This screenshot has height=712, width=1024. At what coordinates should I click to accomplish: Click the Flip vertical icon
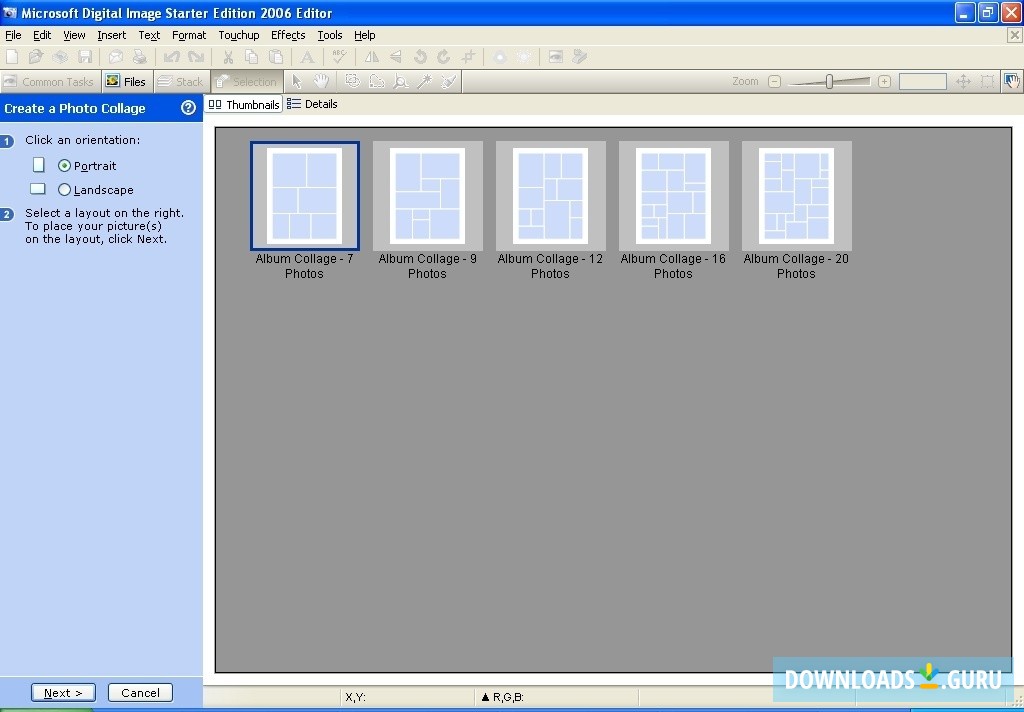[x=396, y=57]
